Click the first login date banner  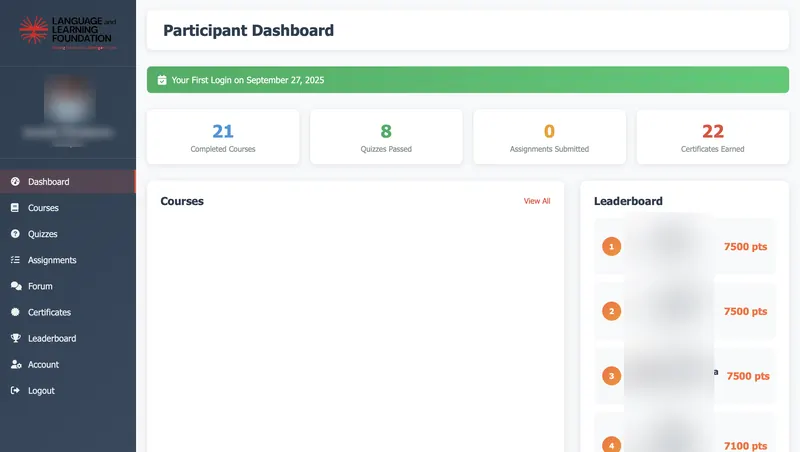(x=468, y=80)
